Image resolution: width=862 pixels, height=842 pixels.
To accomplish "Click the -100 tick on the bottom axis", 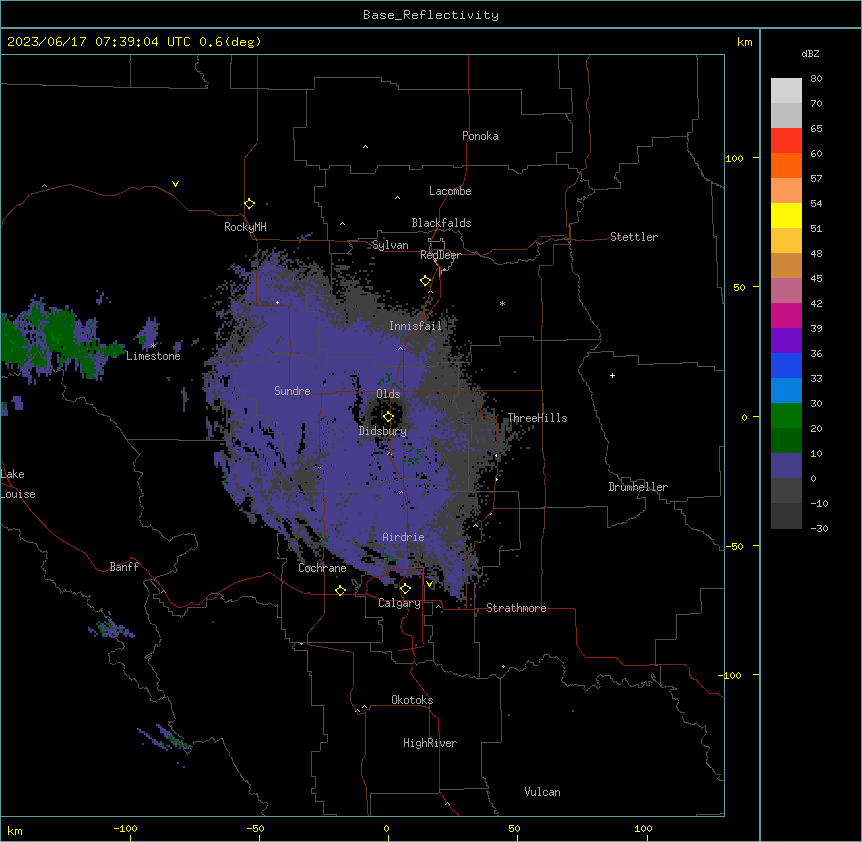I will [125, 828].
